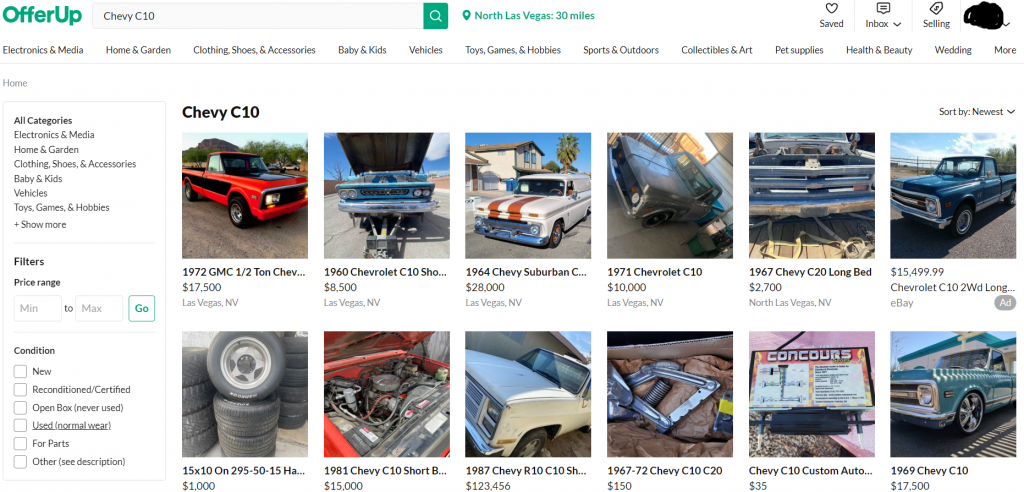This screenshot has height=492, width=1024.
Task: Check the New condition checkbox
Action: coord(20,371)
